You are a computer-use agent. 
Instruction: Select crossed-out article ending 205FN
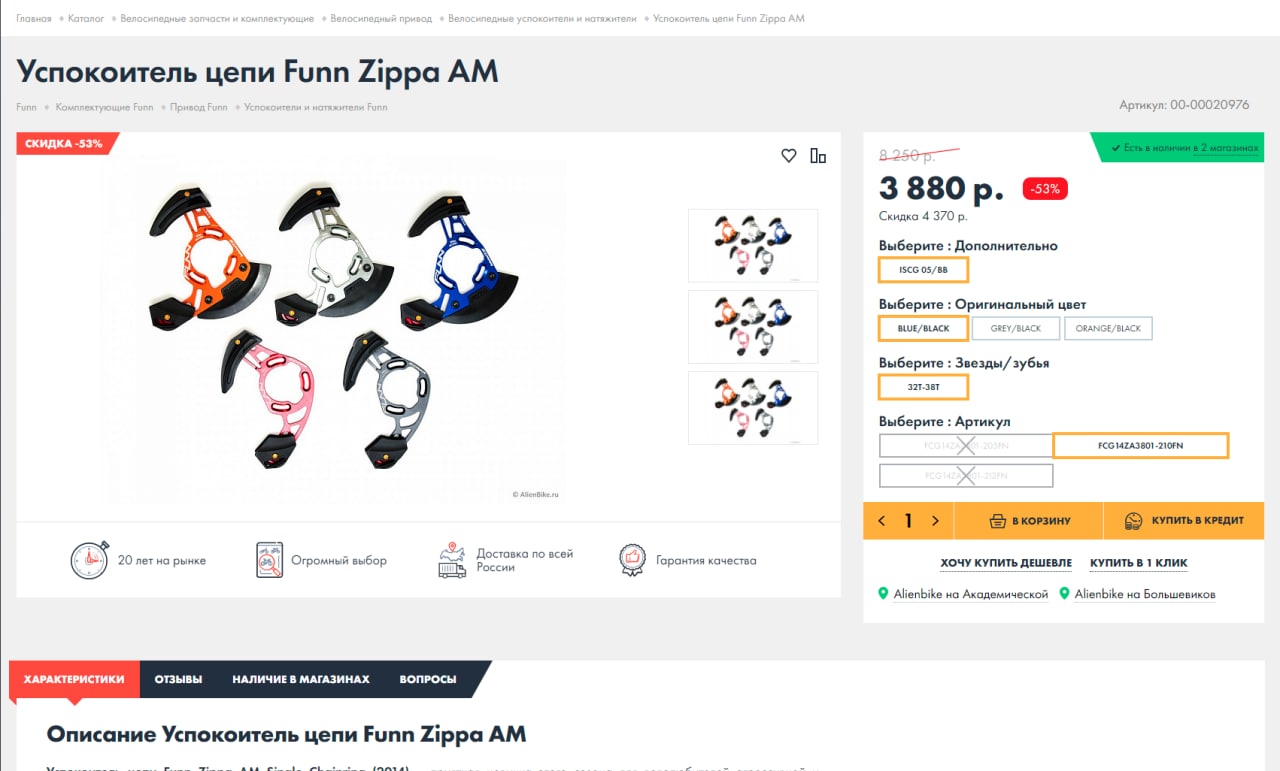coord(966,445)
